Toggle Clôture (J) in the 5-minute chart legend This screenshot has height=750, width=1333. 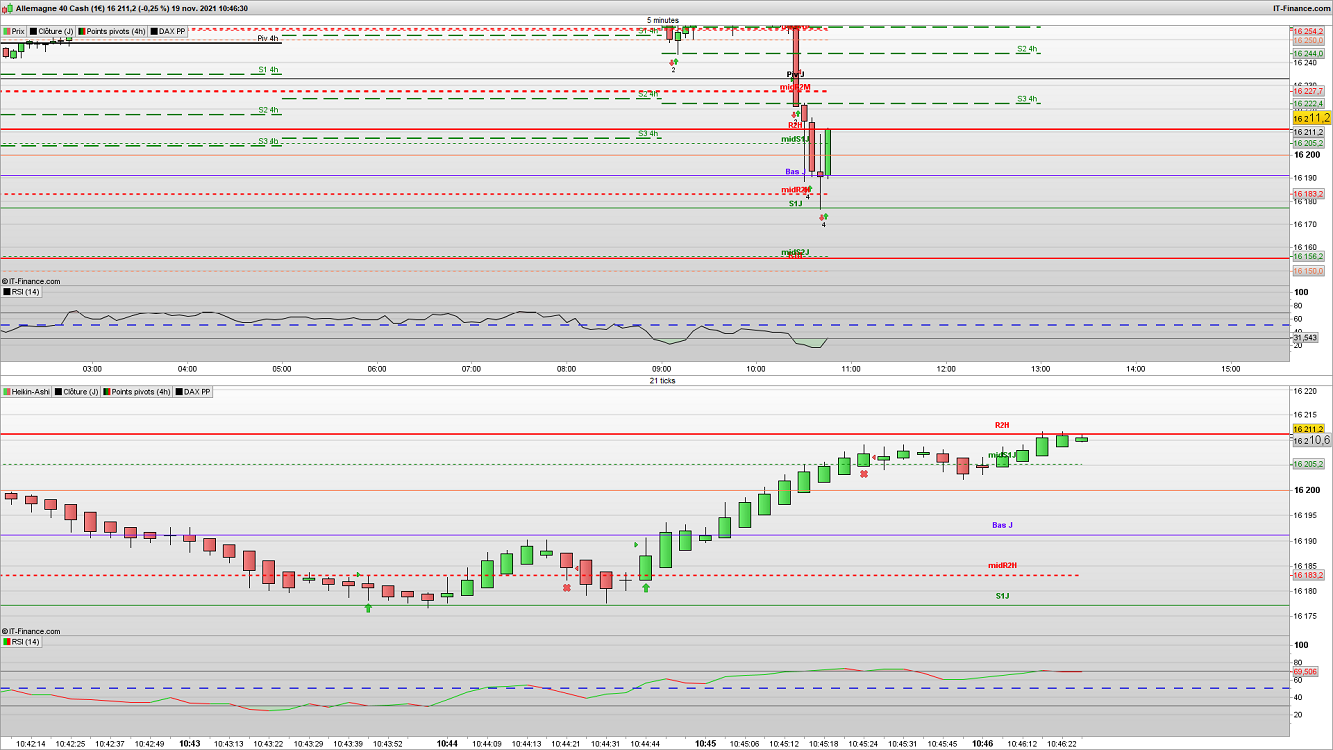[x=52, y=31]
